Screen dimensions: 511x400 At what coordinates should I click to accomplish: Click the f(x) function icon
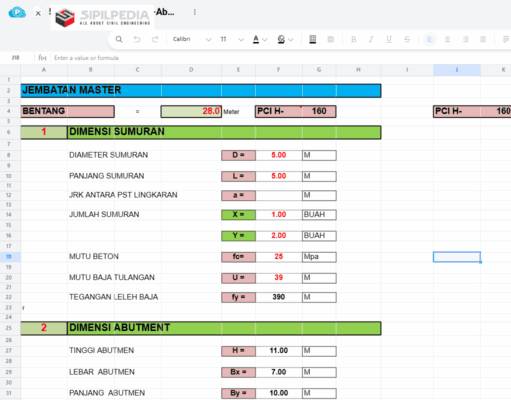coord(42,58)
